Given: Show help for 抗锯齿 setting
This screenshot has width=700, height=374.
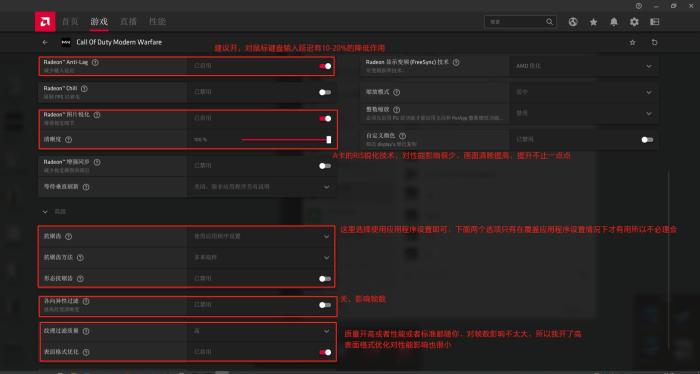Looking at the screenshot, I should point(68,237).
